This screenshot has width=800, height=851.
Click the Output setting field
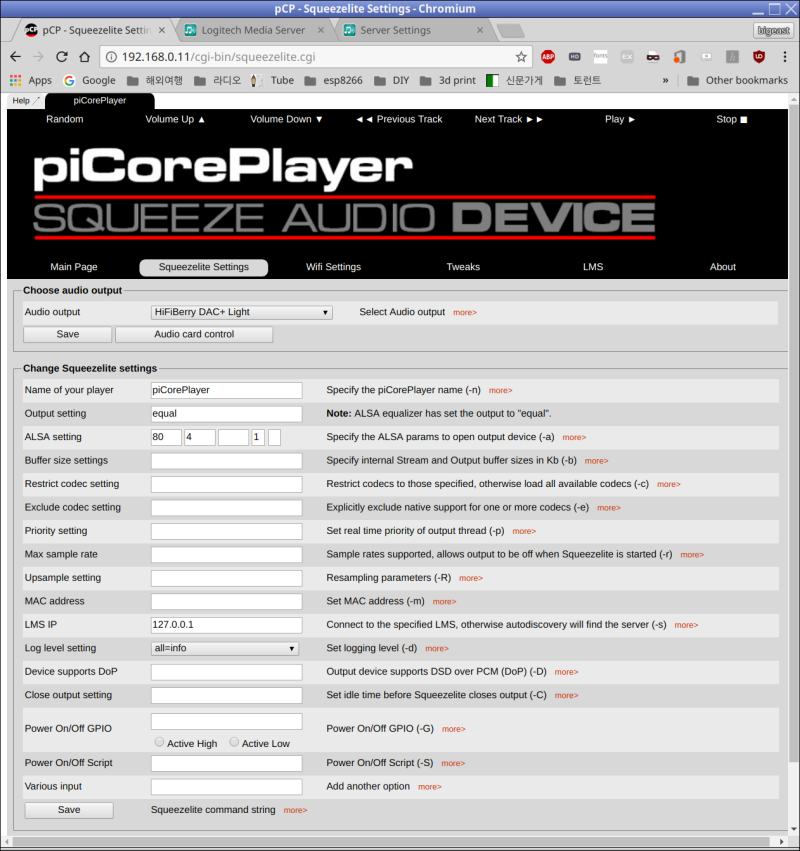click(x=226, y=414)
